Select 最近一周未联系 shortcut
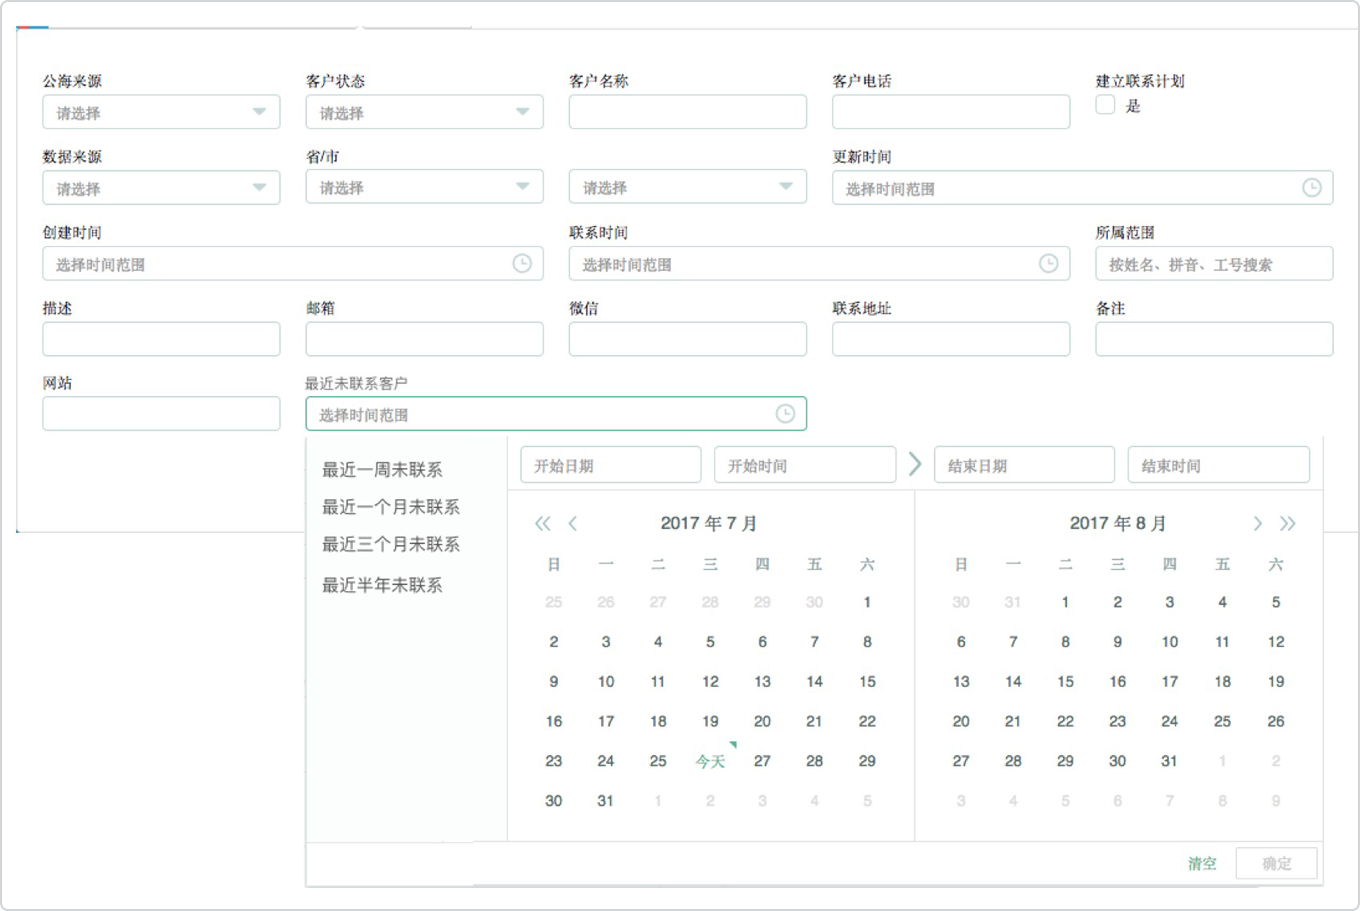This screenshot has width=1360, height=911. pyautogui.click(x=382, y=470)
